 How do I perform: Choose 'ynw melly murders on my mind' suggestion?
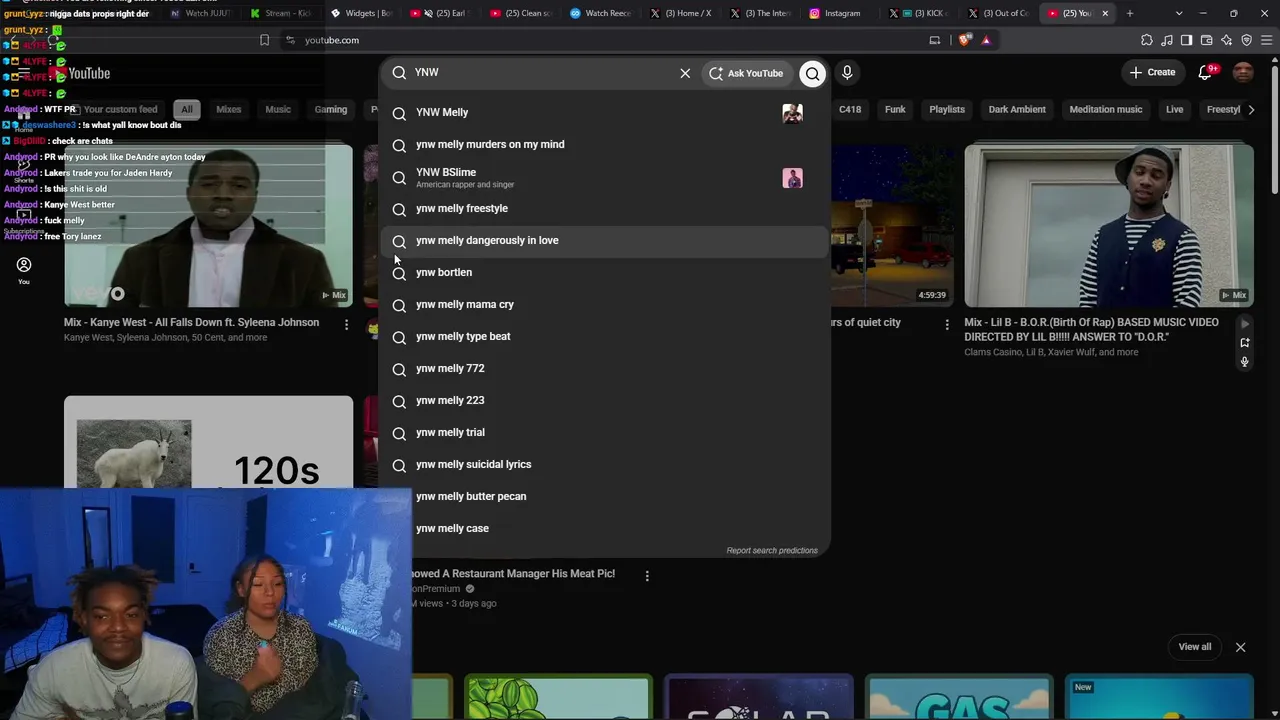click(605, 145)
